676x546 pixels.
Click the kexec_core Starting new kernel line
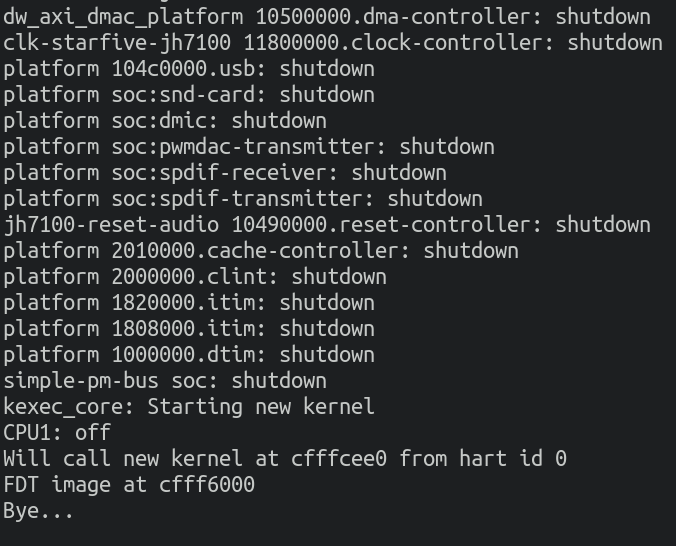pyautogui.click(x=189, y=407)
